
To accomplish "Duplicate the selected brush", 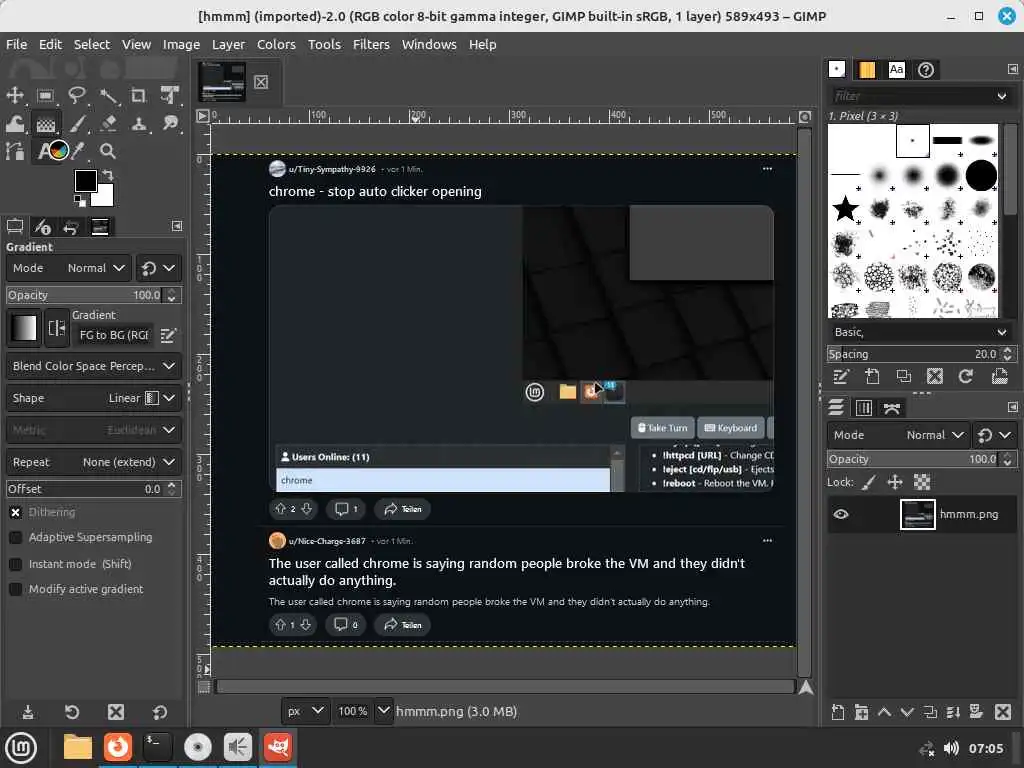I will pyautogui.click(x=904, y=376).
